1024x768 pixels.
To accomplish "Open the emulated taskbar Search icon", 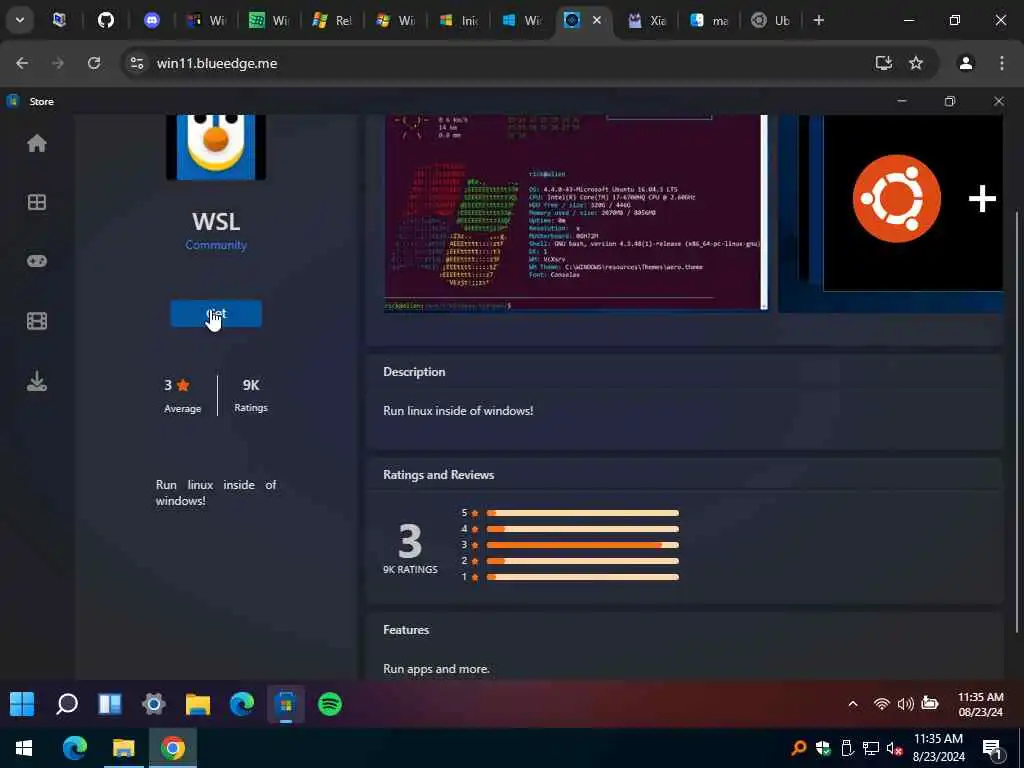I will point(67,704).
